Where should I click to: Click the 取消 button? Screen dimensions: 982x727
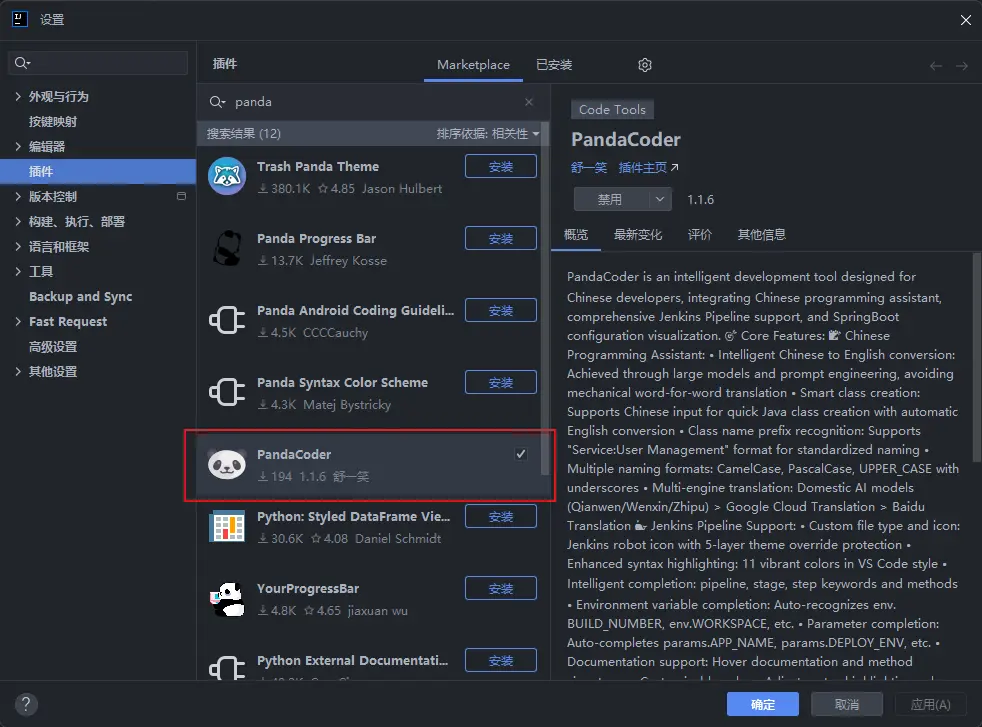coord(847,704)
